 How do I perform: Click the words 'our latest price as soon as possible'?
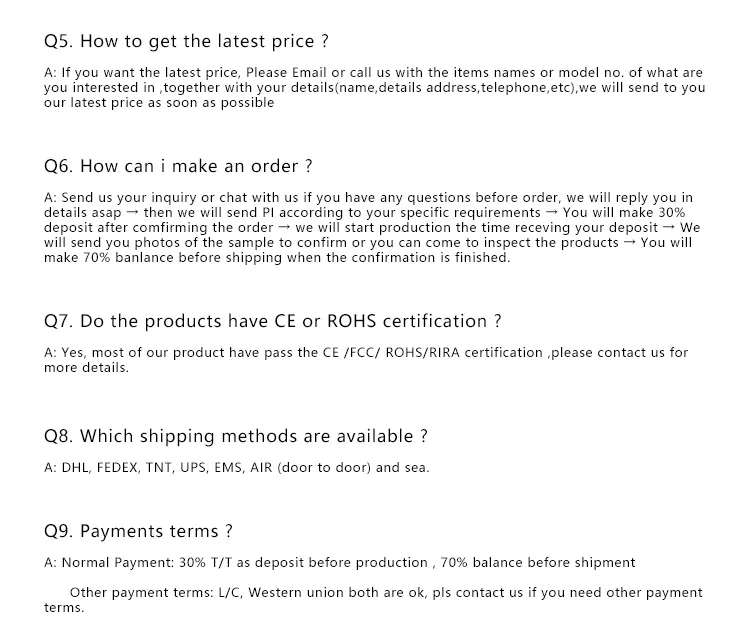(159, 103)
